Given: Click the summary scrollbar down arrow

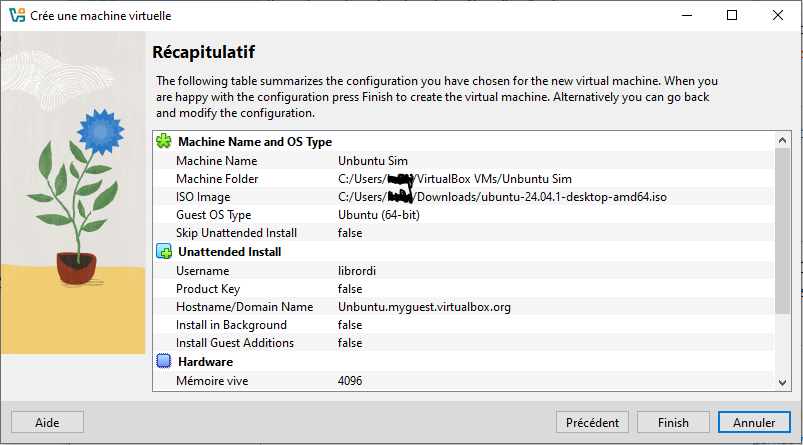Looking at the screenshot, I should [782, 383].
